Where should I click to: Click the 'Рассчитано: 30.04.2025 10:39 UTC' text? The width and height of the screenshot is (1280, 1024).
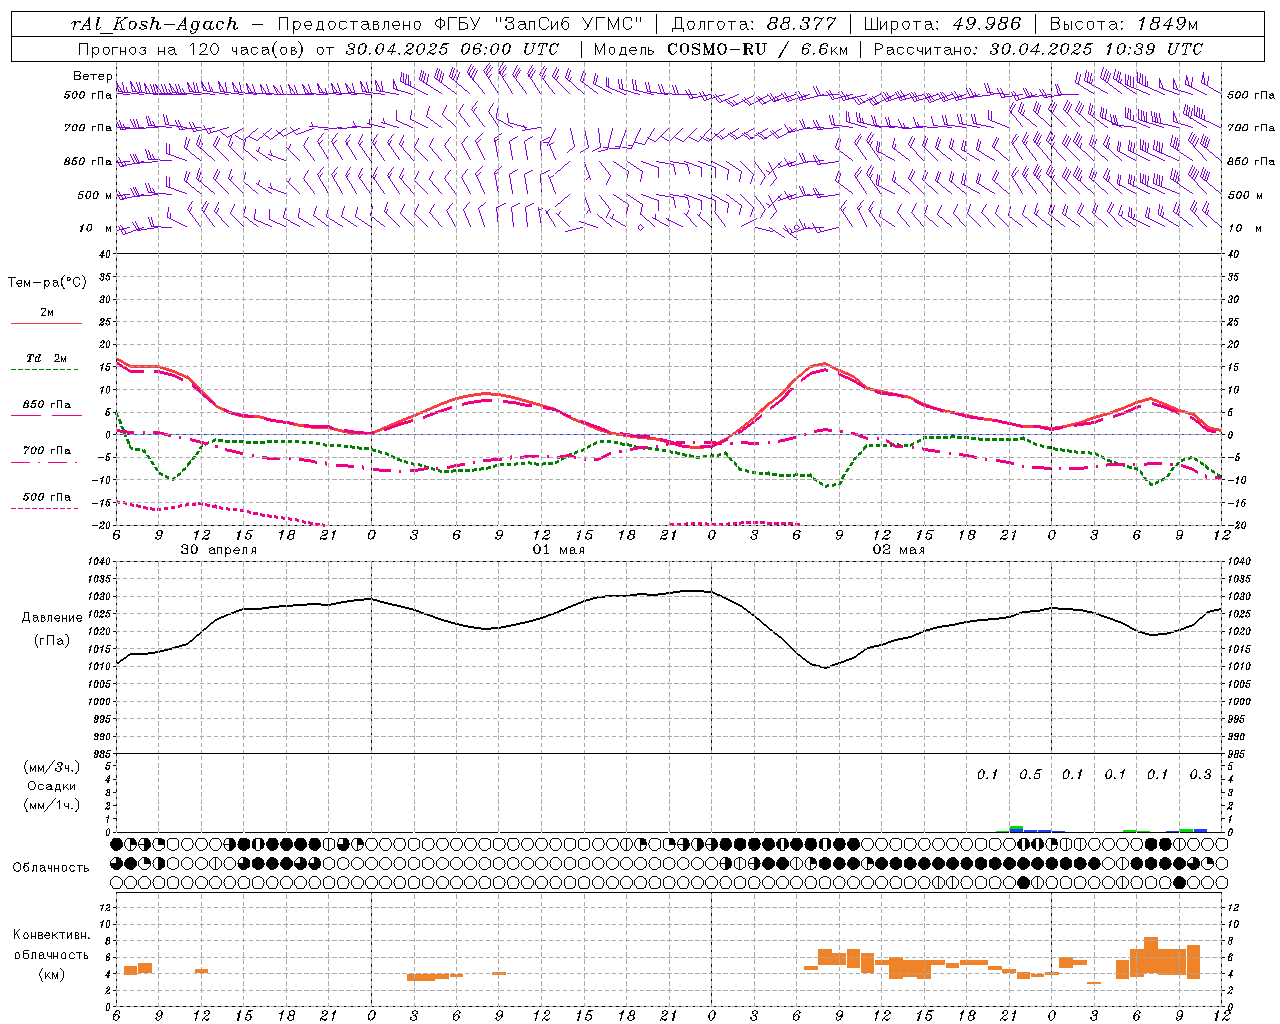[x=1038, y=49]
